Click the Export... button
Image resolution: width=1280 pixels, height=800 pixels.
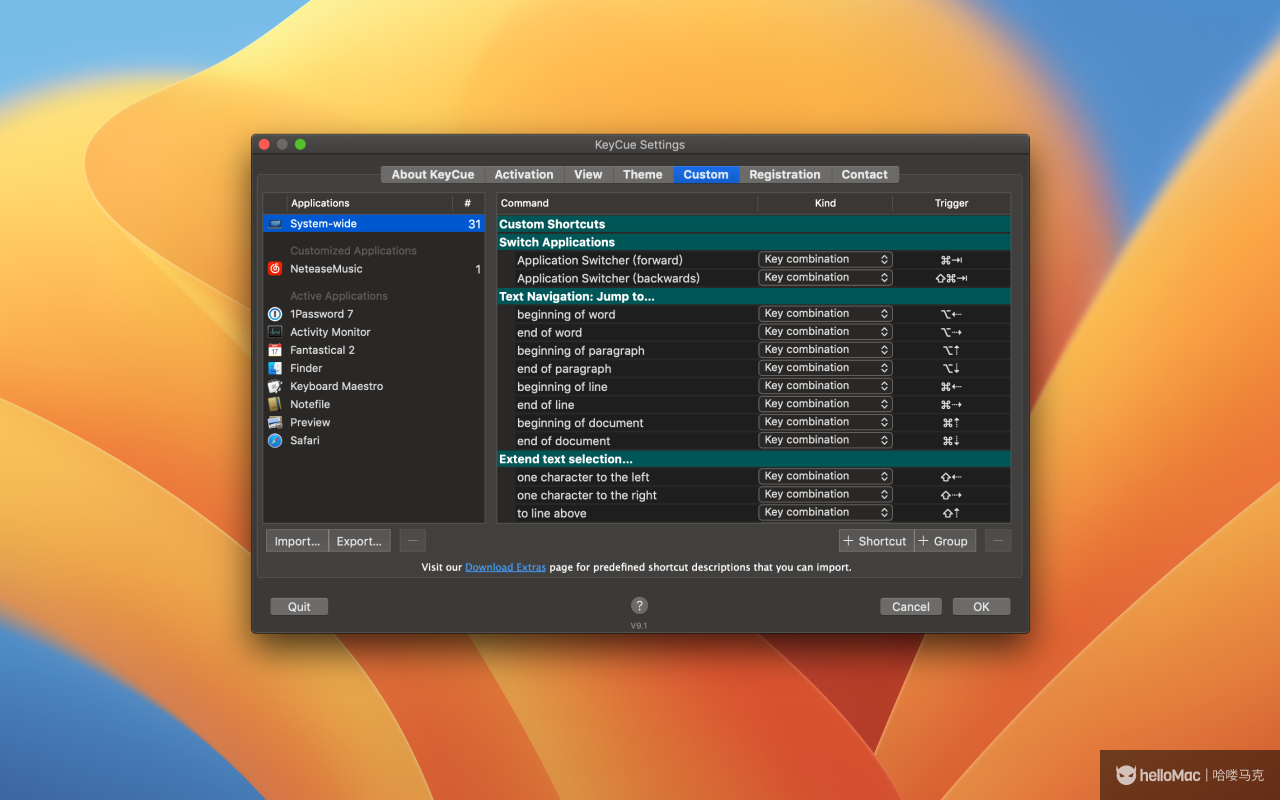[359, 541]
